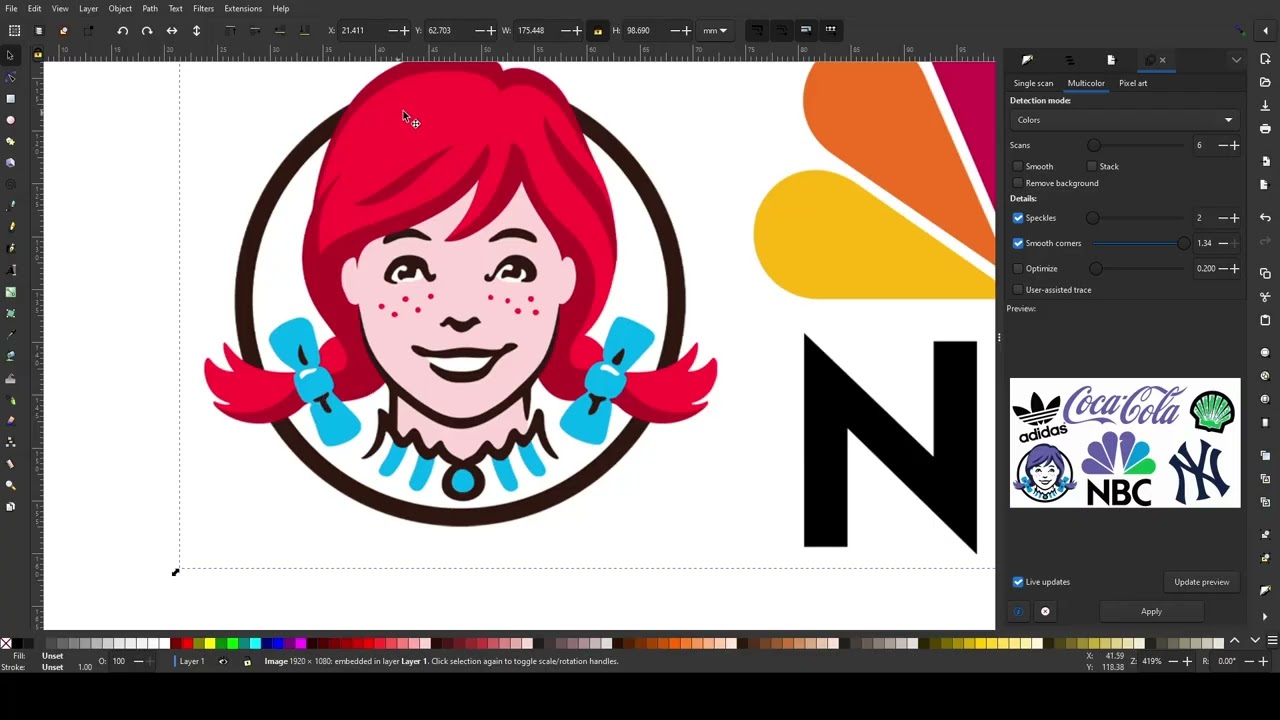Image resolution: width=1280 pixels, height=720 pixels.
Task: Select the Star polygon tool
Action: point(11,141)
